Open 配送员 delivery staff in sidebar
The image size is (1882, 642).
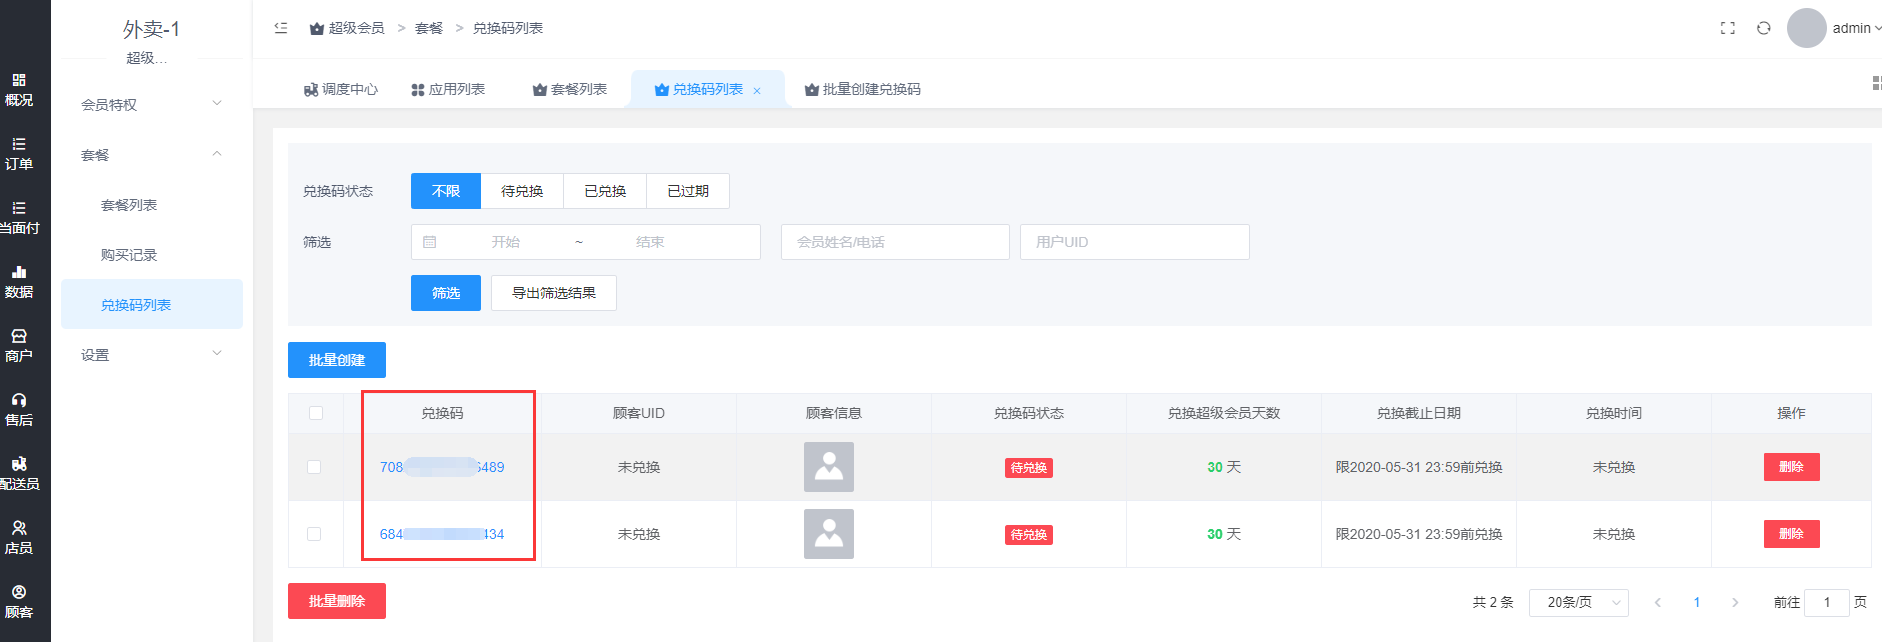coord(19,474)
